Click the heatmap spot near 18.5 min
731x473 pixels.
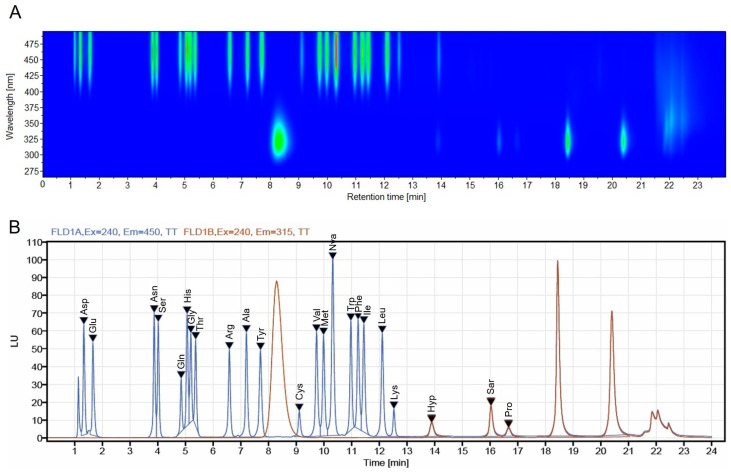coord(568,140)
